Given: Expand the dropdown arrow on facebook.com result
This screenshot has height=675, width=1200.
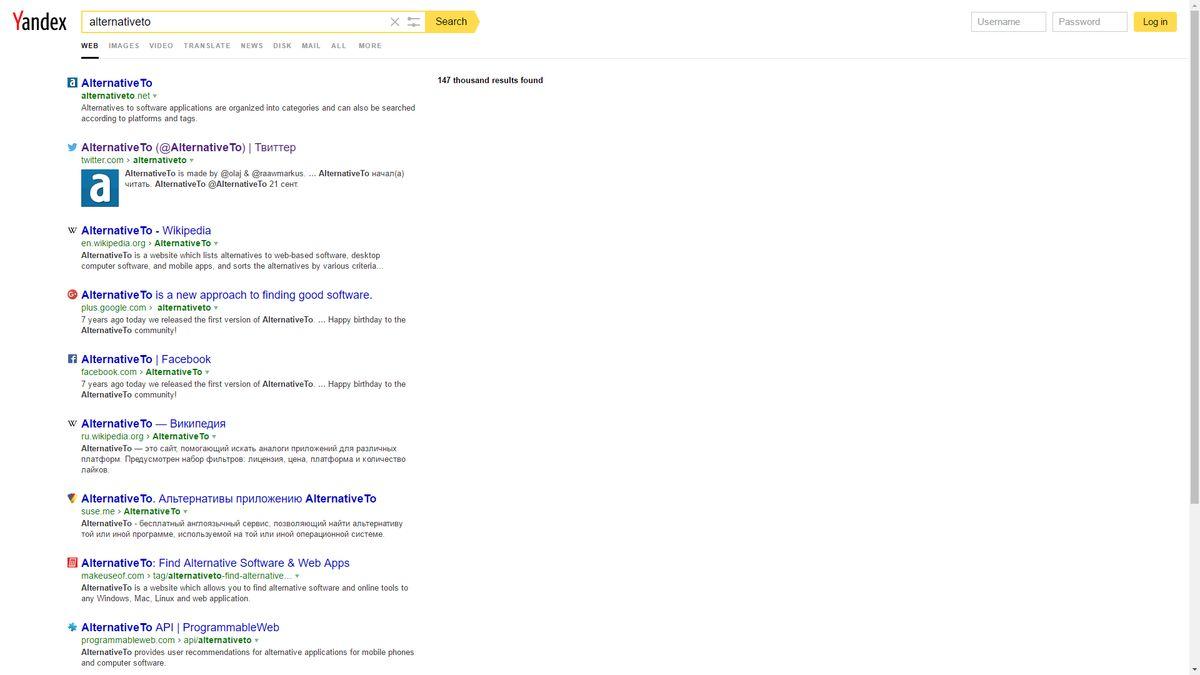Looking at the screenshot, I should pos(207,372).
